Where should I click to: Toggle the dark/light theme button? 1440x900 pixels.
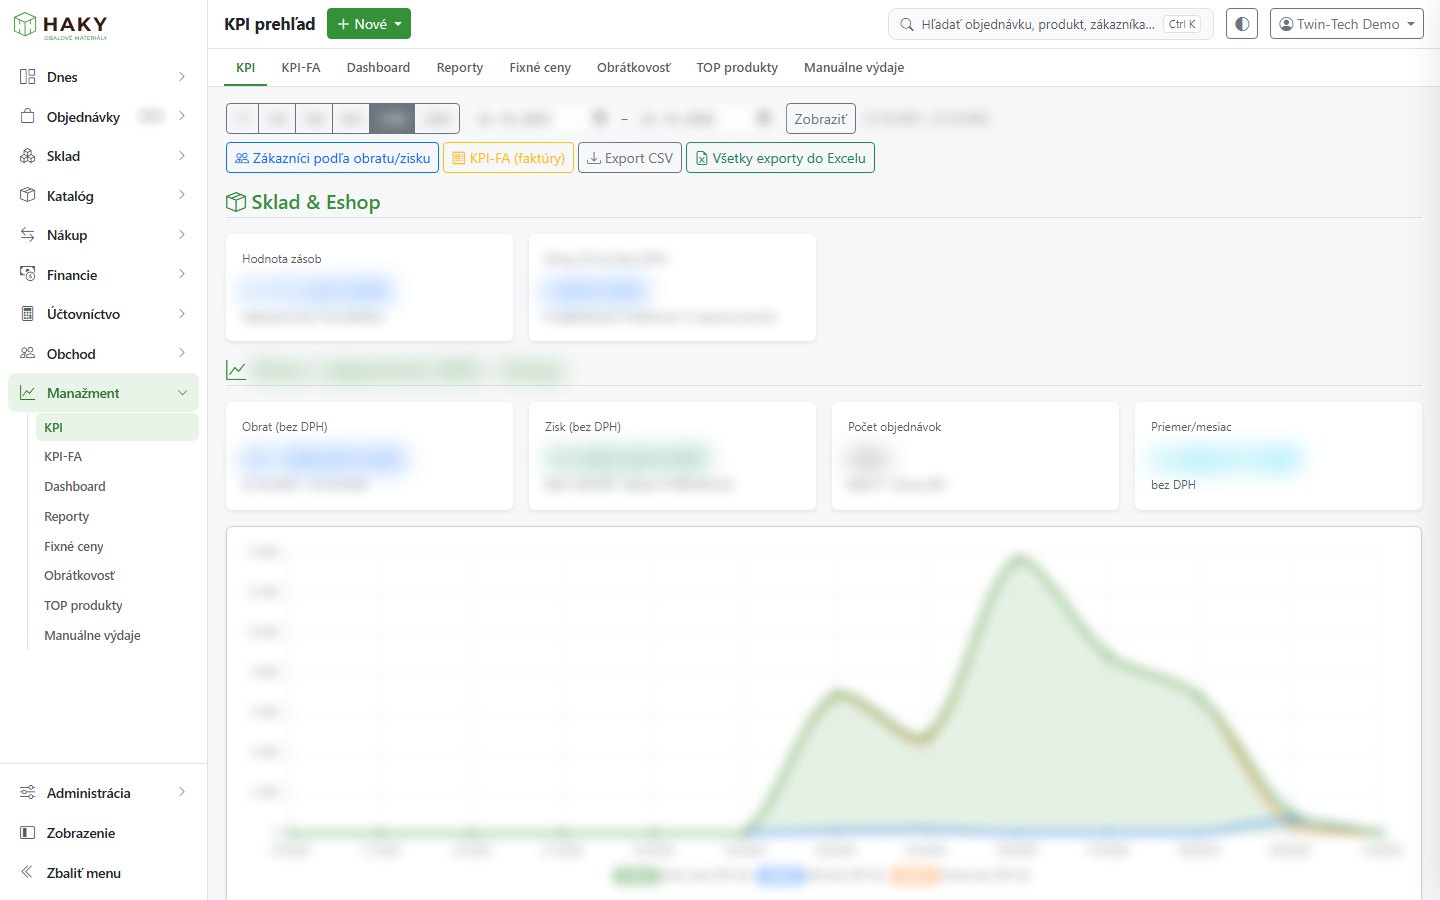point(1242,24)
